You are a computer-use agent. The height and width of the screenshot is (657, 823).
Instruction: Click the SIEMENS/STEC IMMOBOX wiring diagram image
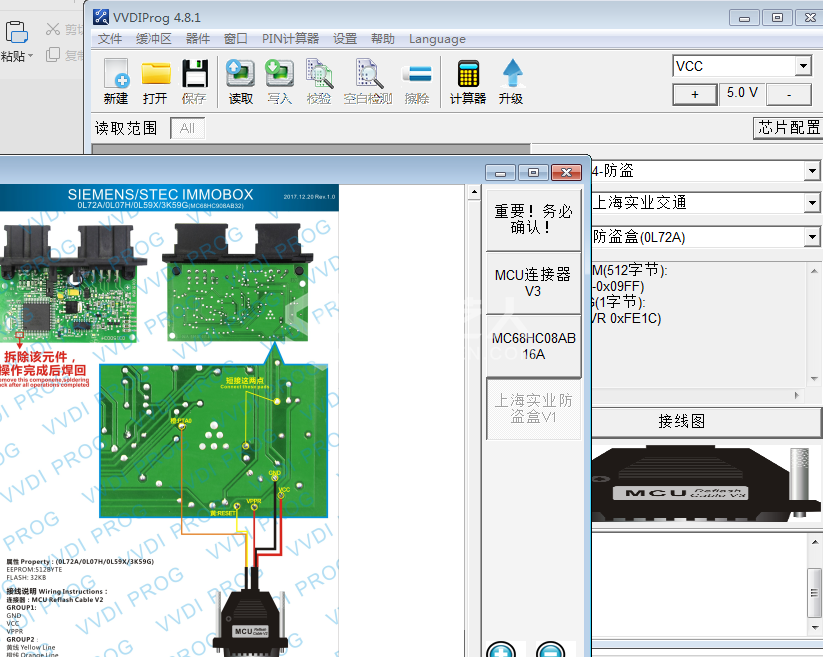170,420
